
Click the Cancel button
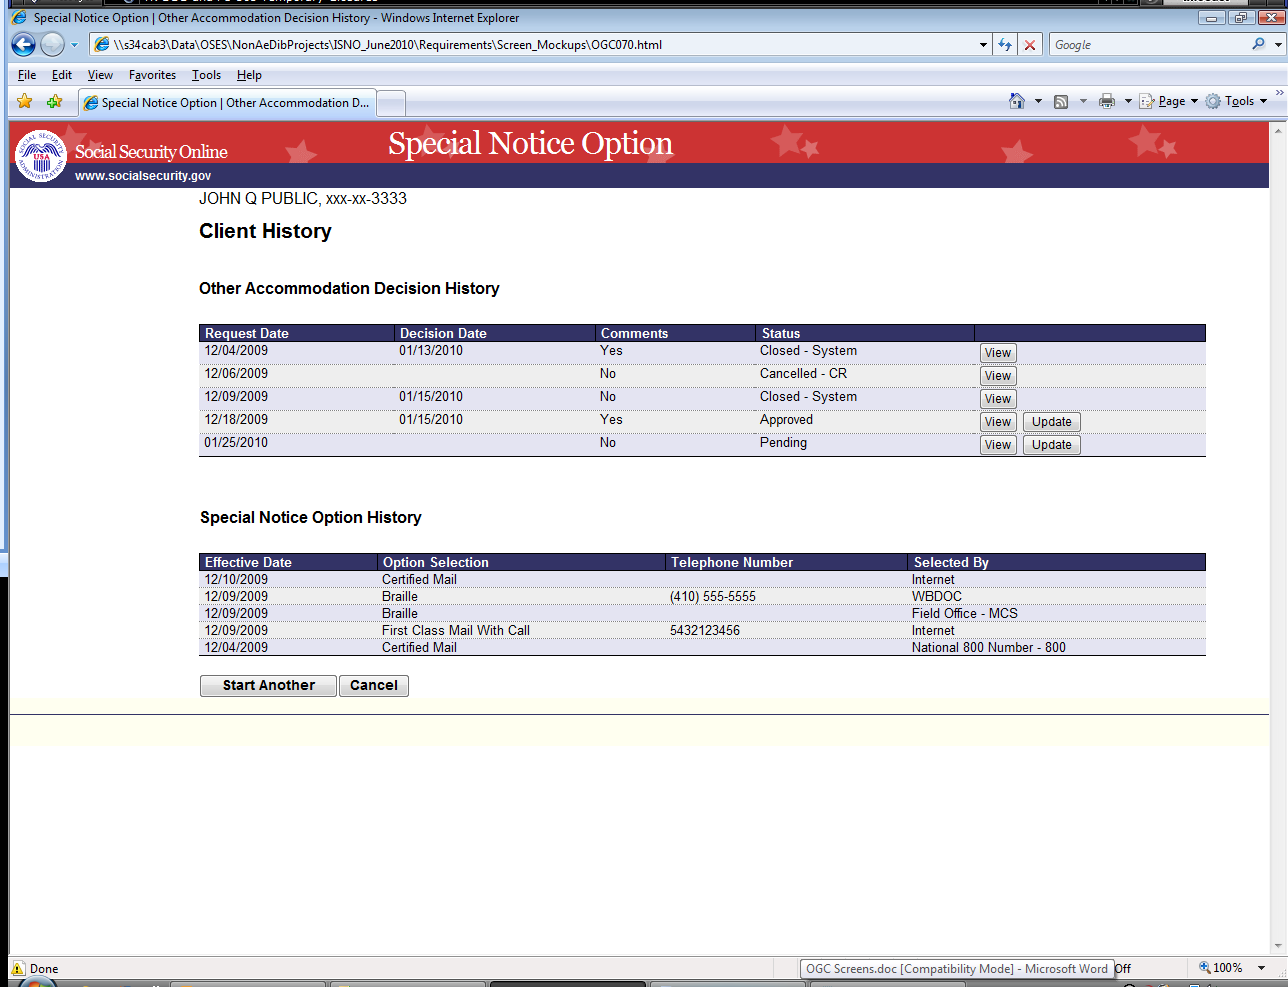coord(373,686)
